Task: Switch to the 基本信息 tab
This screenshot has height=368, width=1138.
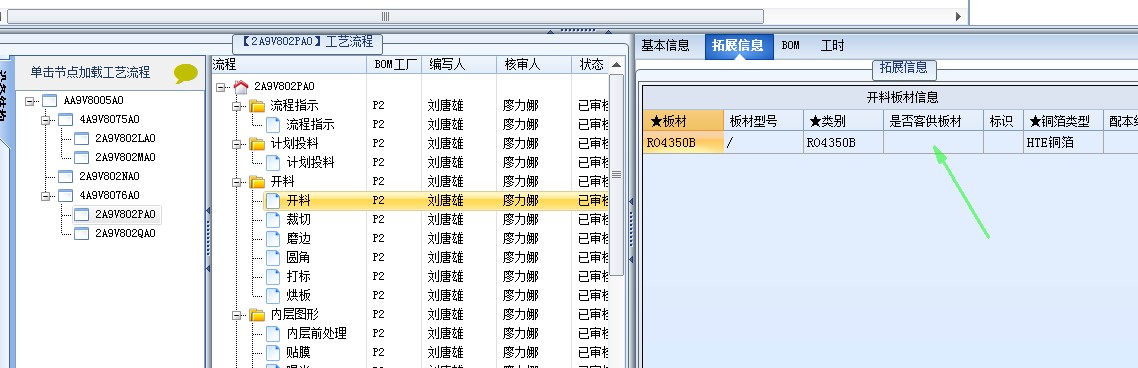Action: (665, 45)
